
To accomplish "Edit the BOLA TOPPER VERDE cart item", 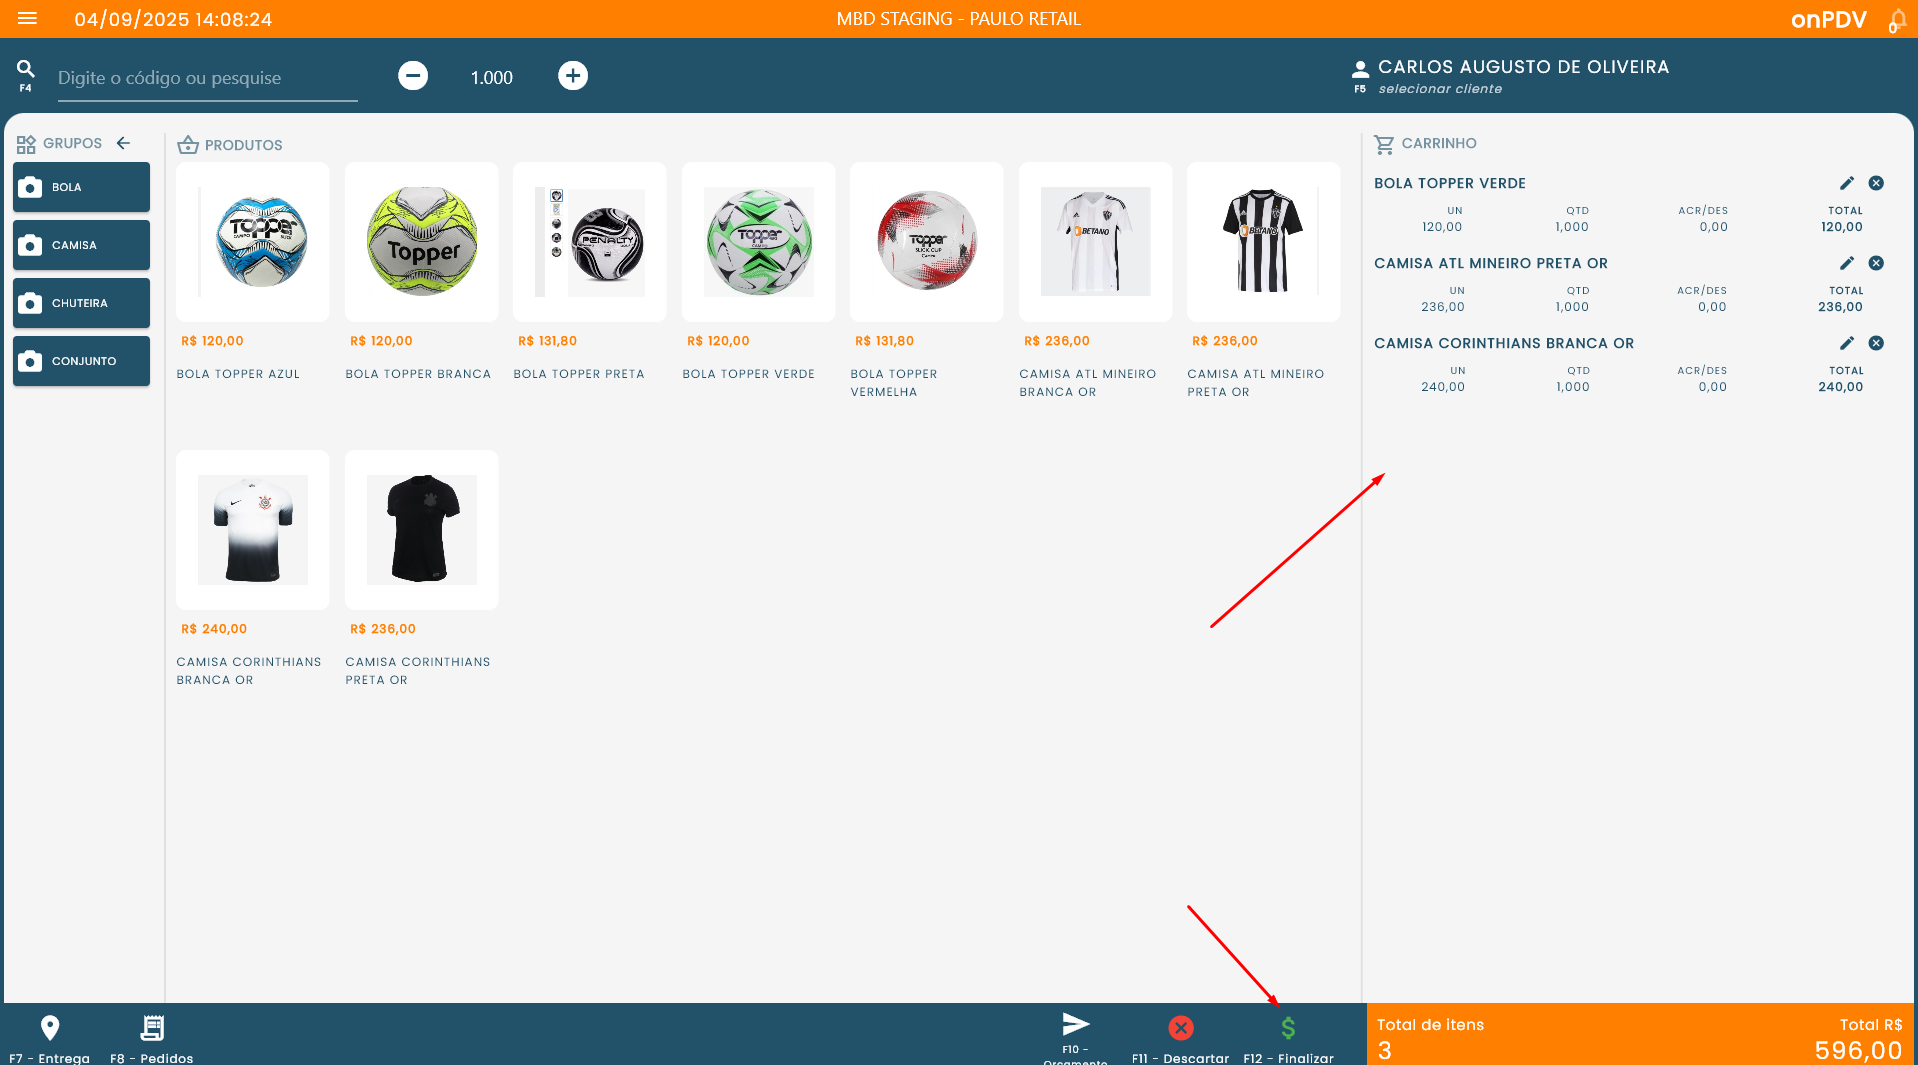I will (1846, 183).
